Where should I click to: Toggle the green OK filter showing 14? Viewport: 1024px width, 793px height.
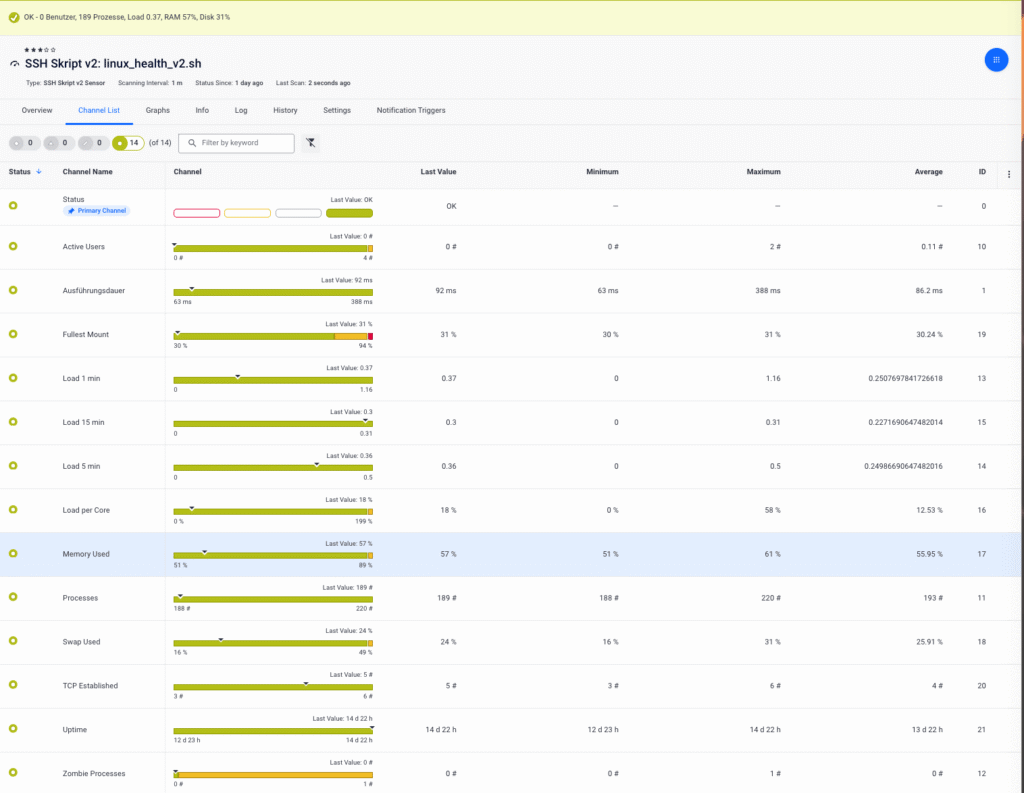point(128,143)
